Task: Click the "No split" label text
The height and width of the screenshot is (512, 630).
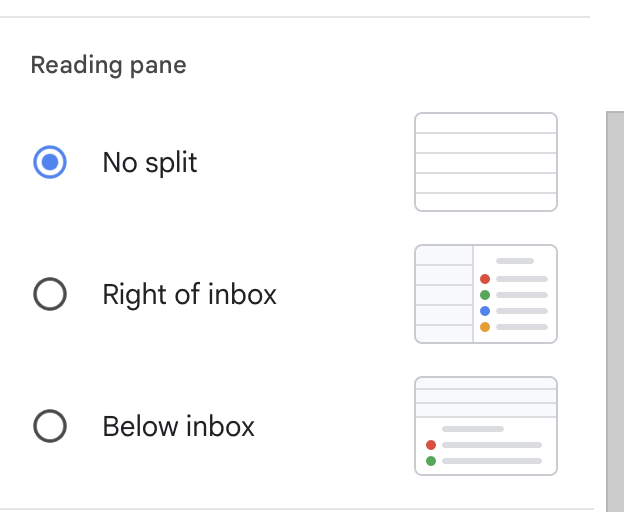Action: click(150, 162)
